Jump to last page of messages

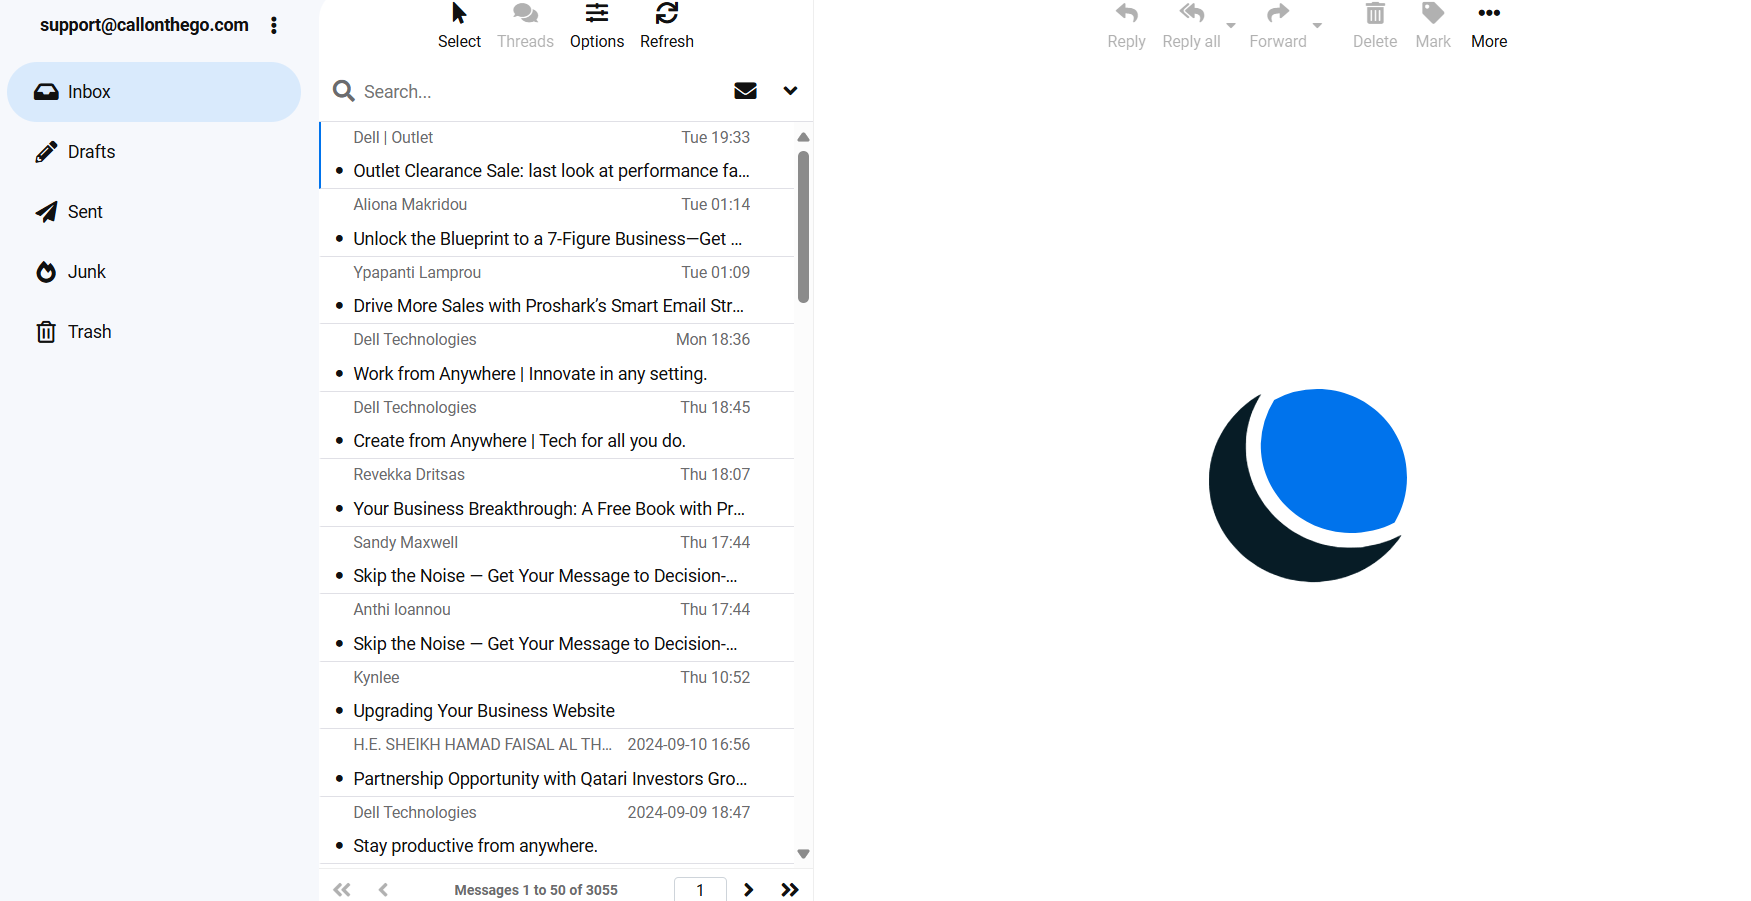point(789,889)
